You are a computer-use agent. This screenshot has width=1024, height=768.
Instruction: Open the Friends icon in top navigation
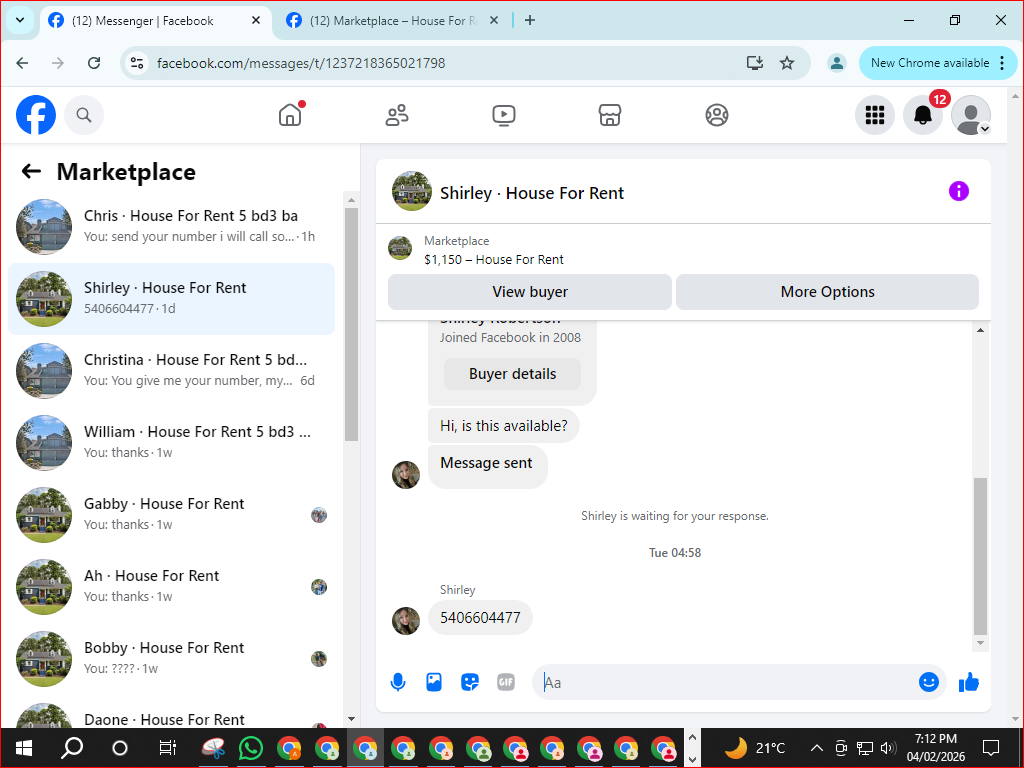tap(397, 115)
